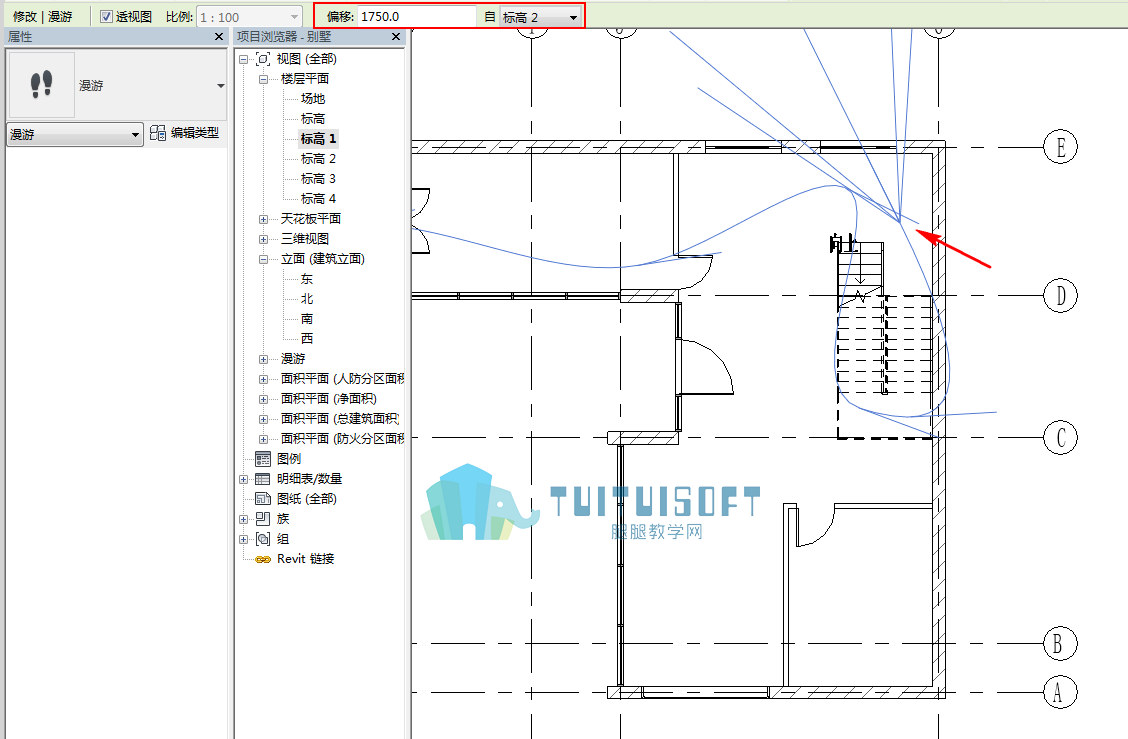Select grid bubble B
The image size is (1128, 739).
[x=1060, y=643]
